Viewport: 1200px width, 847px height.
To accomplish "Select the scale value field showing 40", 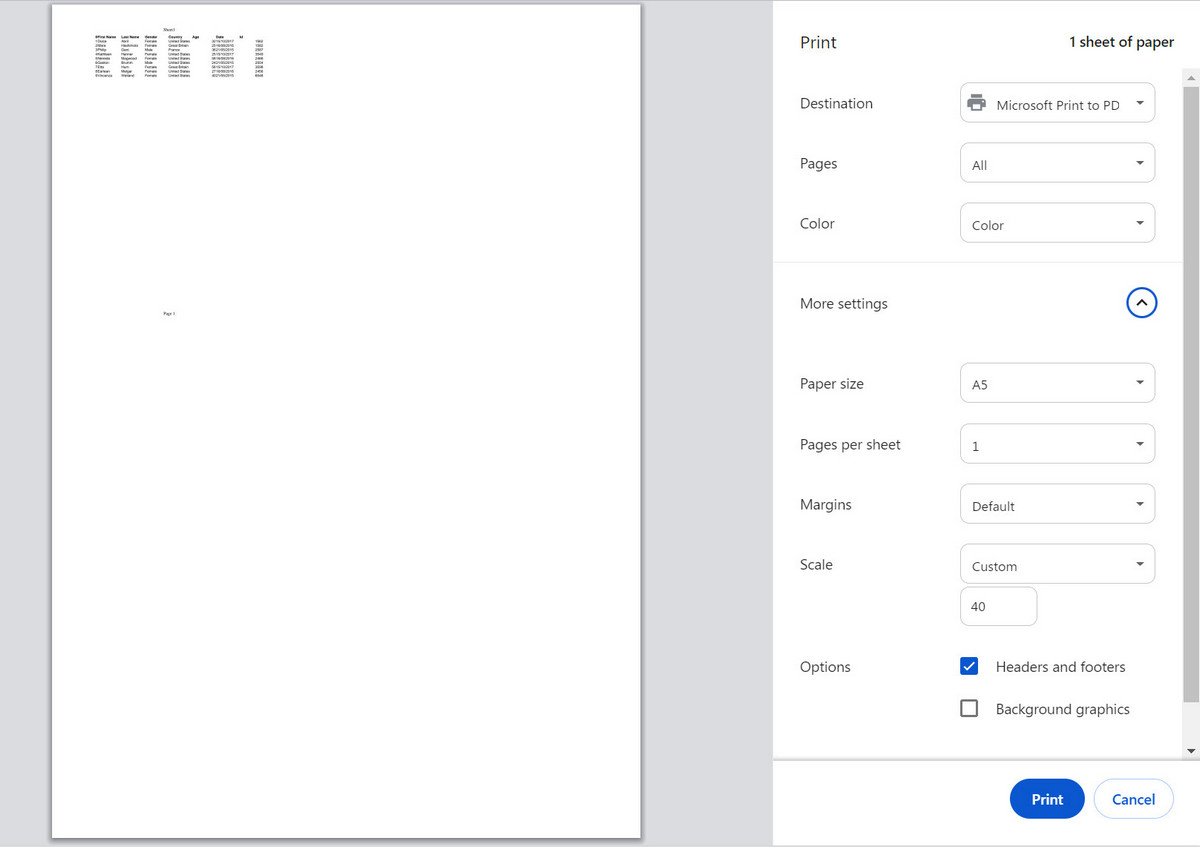I will tap(997, 606).
